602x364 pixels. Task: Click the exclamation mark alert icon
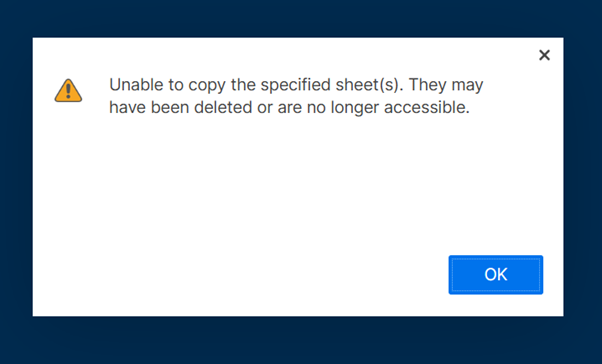click(68, 91)
